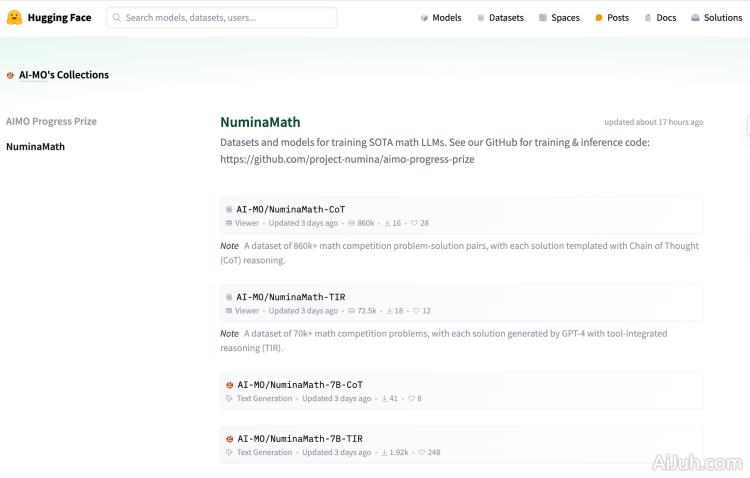Open the Hugging Face home link text
The width and height of the screenshot is (750, 478).
[59, 18]
